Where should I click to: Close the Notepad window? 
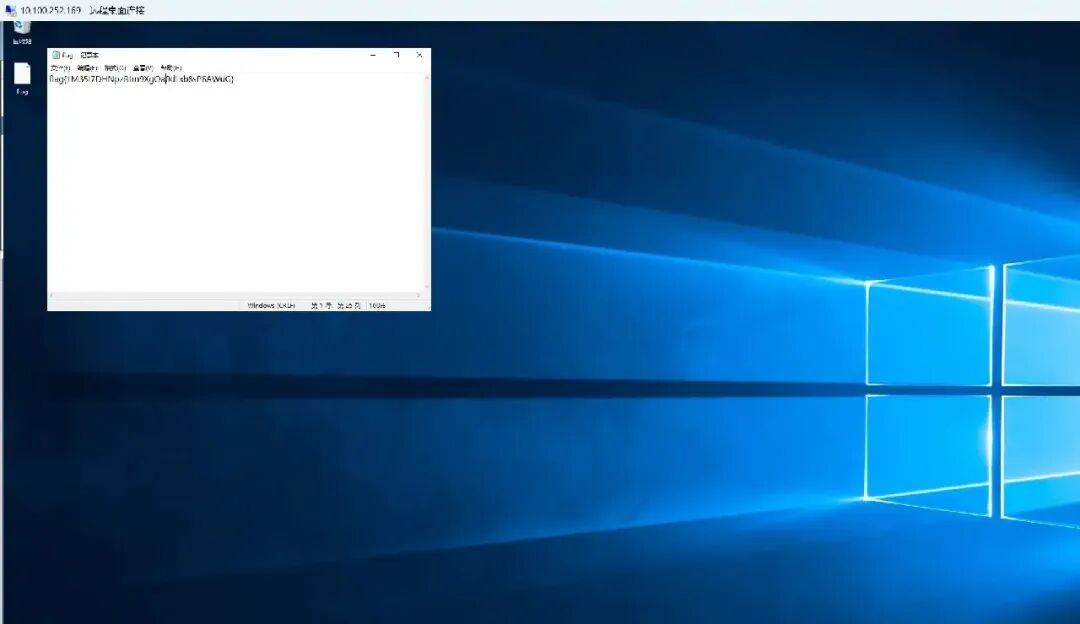tap(419, 55)
